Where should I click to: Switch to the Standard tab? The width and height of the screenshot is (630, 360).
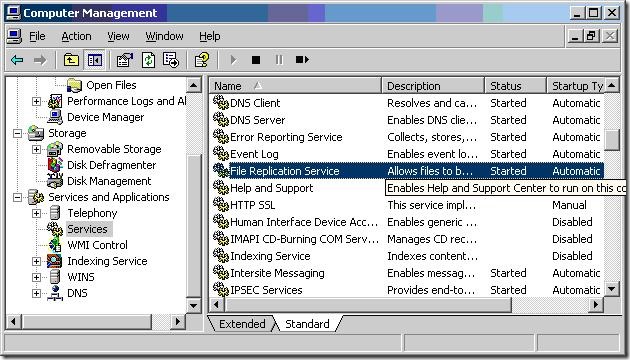coord(307,324)
